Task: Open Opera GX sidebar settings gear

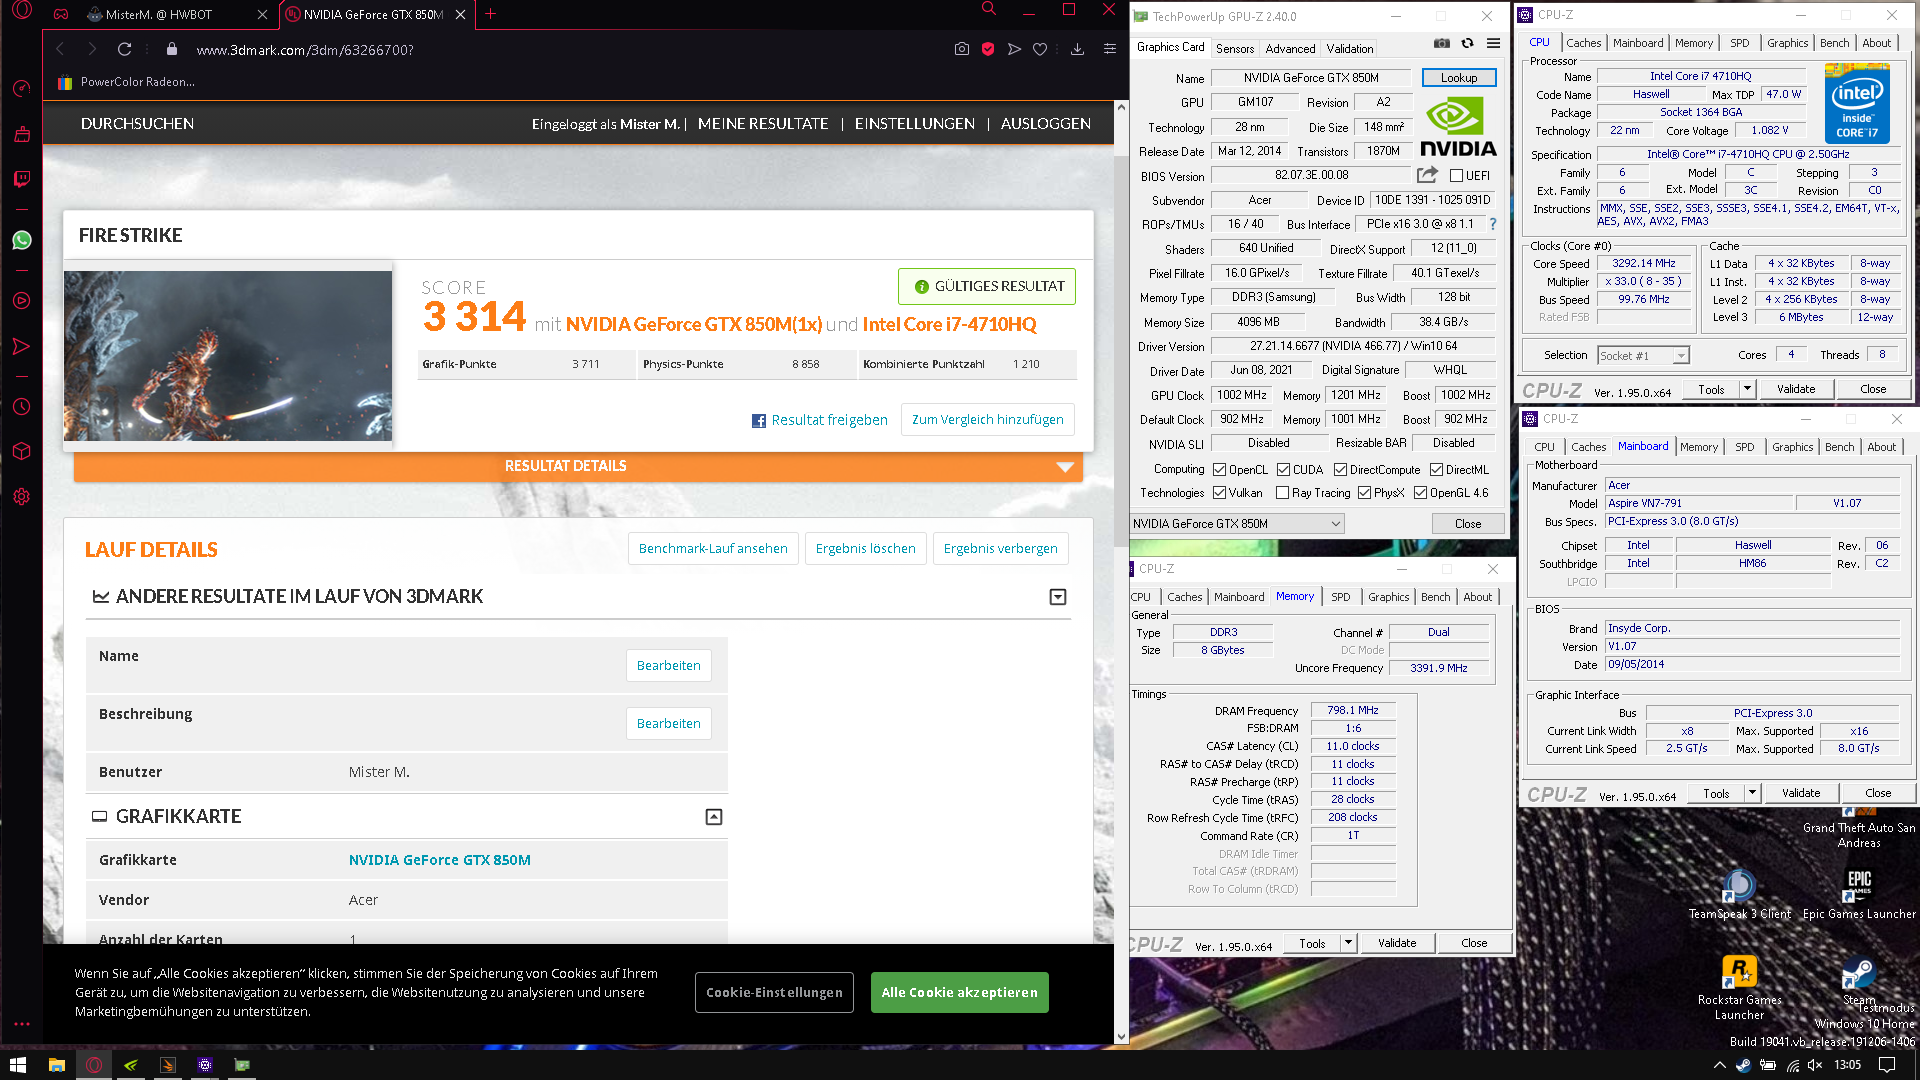Action: click(21, 497)
